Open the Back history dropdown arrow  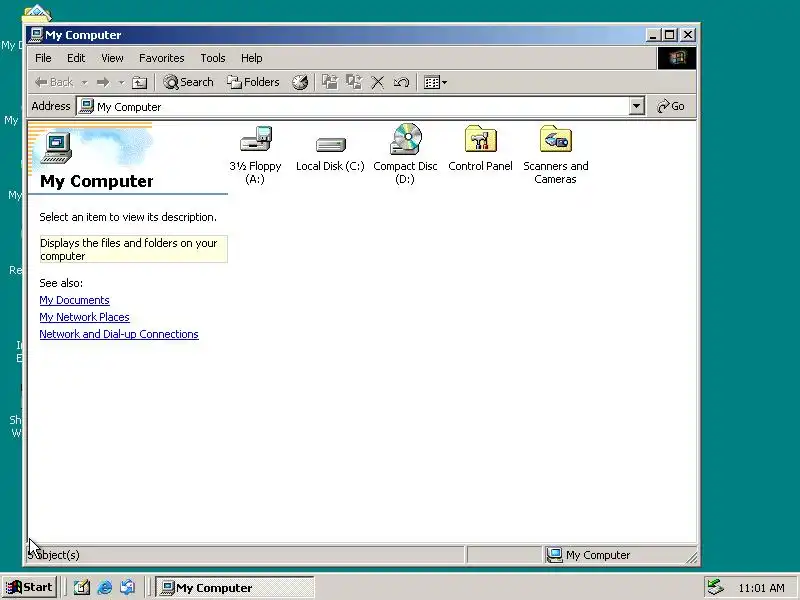[84, 82]
